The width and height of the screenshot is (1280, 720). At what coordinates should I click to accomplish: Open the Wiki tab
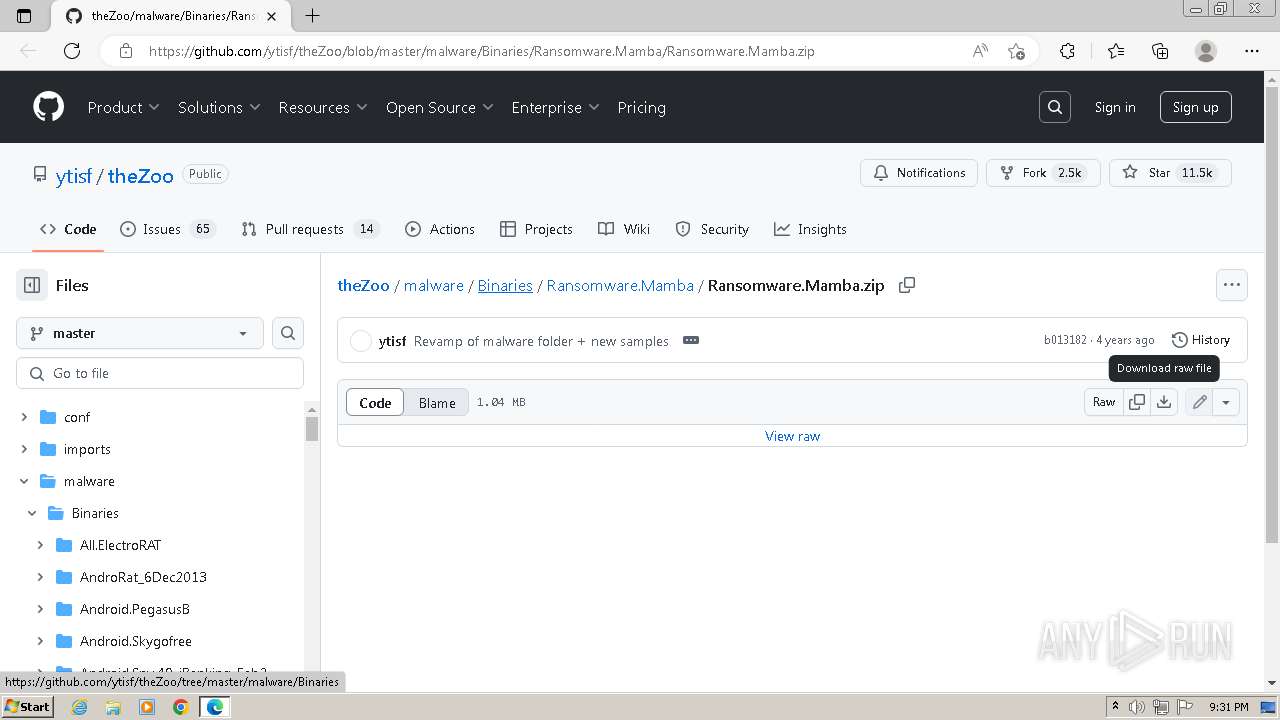tap(624, 229)
